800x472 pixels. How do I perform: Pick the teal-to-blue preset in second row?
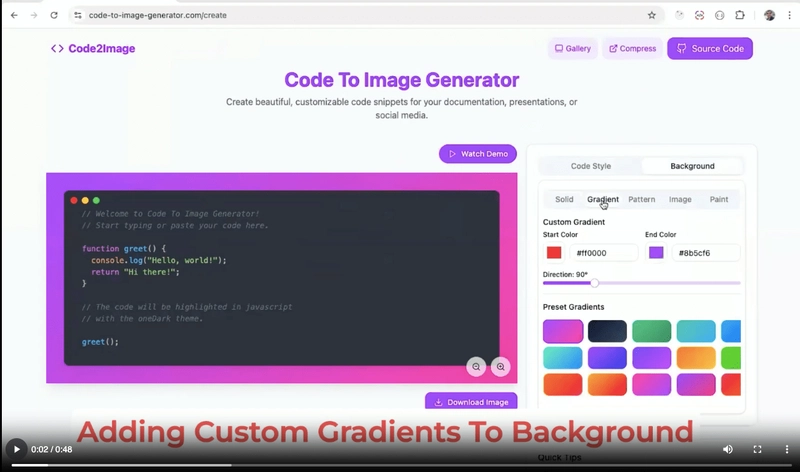[x=563, y=358]
